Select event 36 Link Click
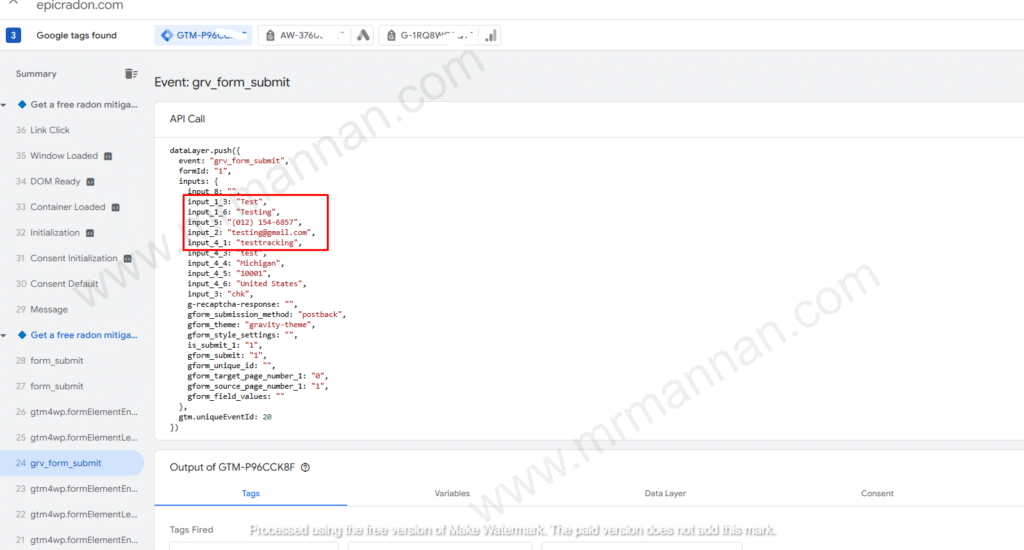Screen dimensions: 1024x550 click(50, 131)
